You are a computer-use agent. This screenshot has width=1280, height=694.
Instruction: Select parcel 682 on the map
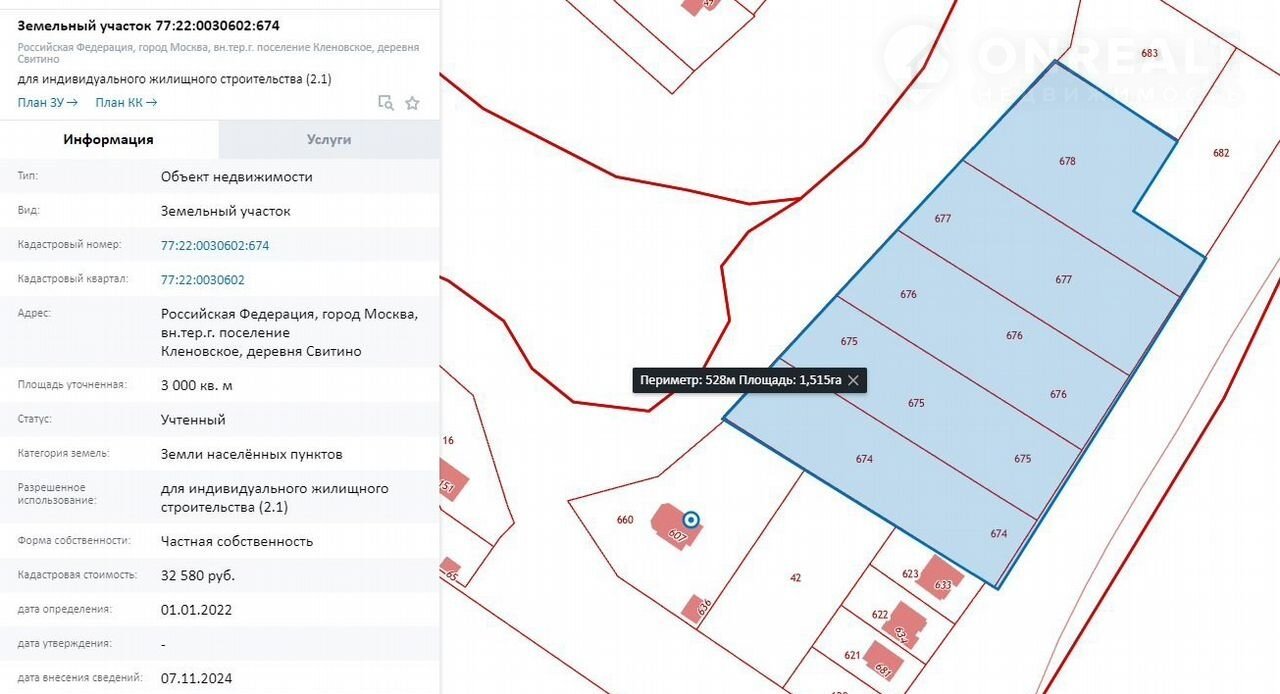1220,153
